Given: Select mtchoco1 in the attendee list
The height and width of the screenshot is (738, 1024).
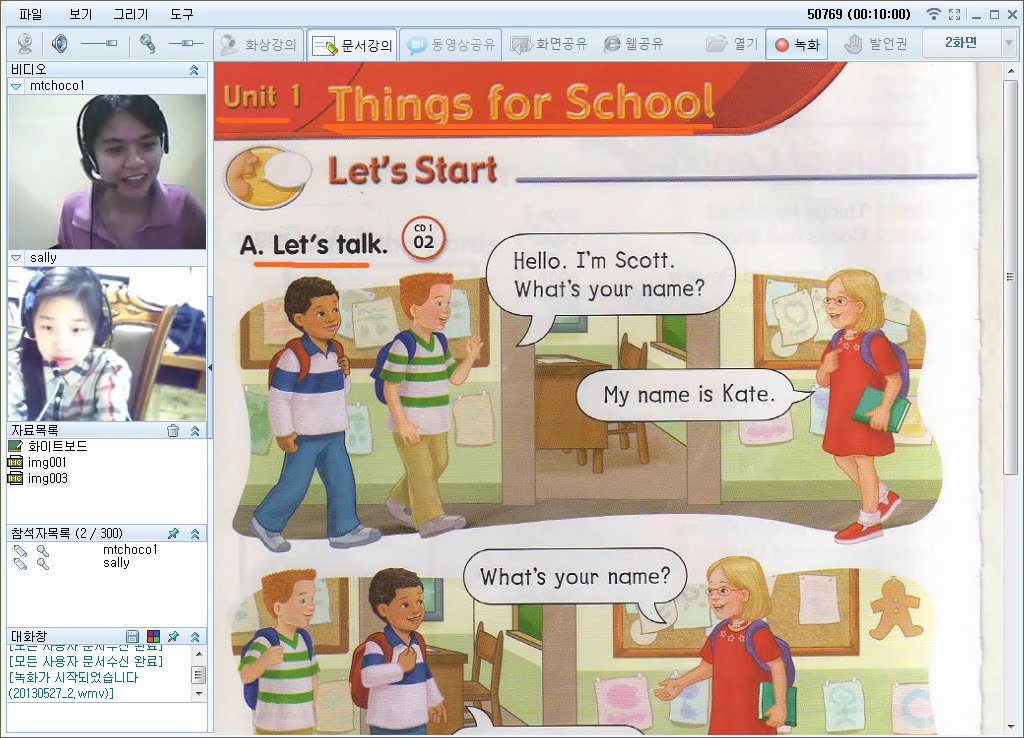Looking at the screenshot, I should tap(130, 549).
